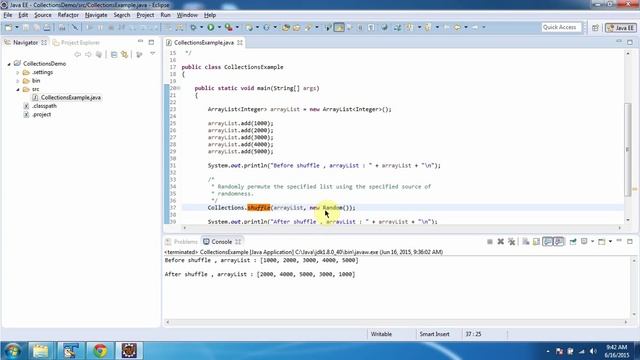Open the Run button dropdown arrow
Image resolution: width=640 pixels, height=360 pixels.
(219, 27)
